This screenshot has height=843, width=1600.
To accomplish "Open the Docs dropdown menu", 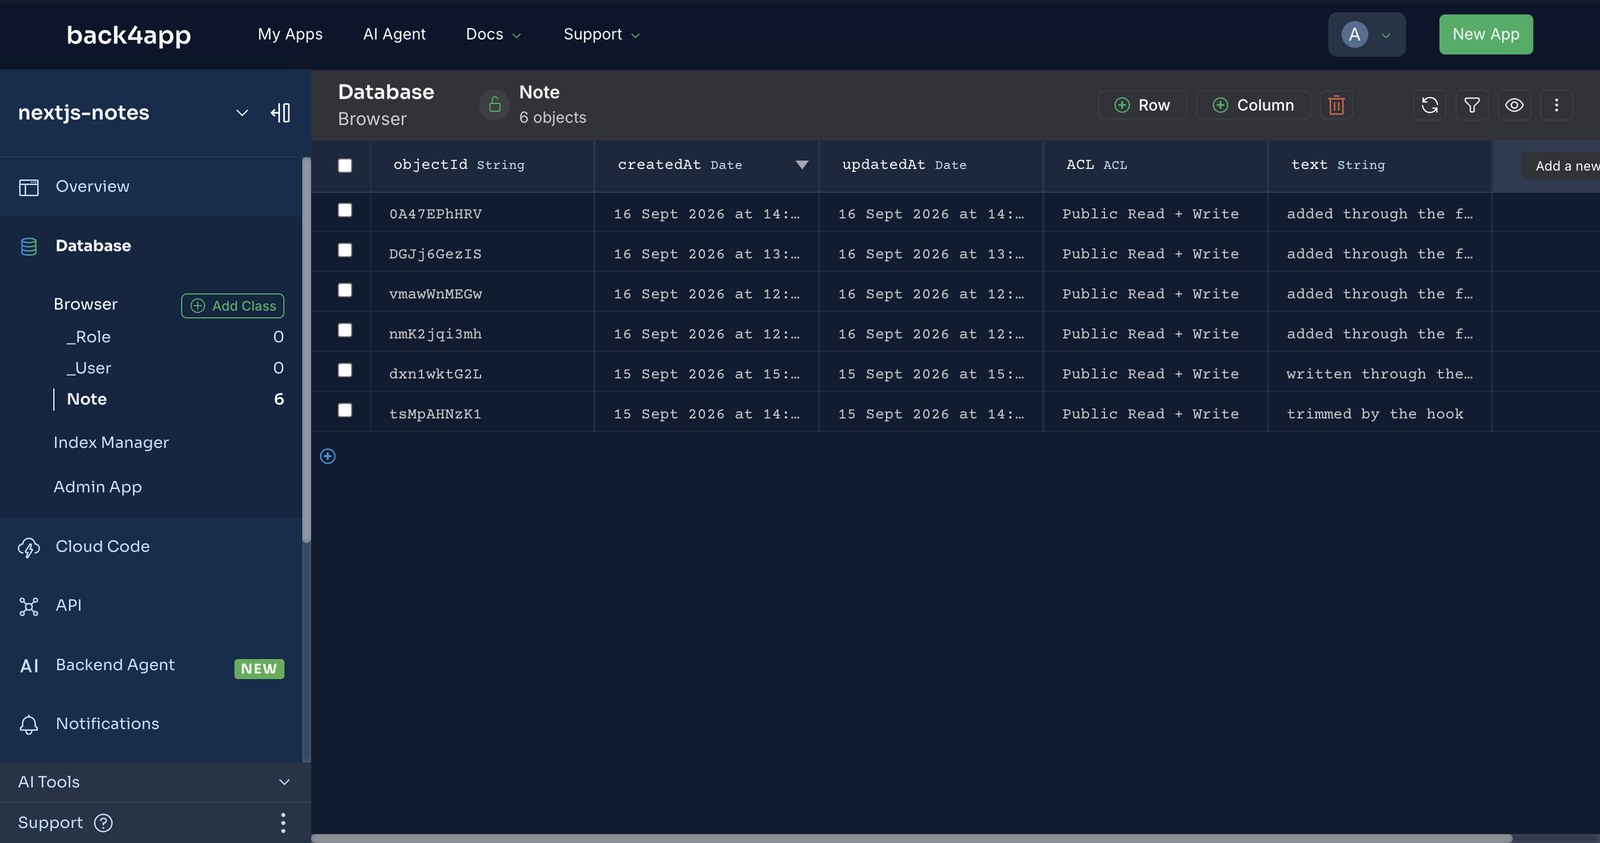I will click(493, 34).
